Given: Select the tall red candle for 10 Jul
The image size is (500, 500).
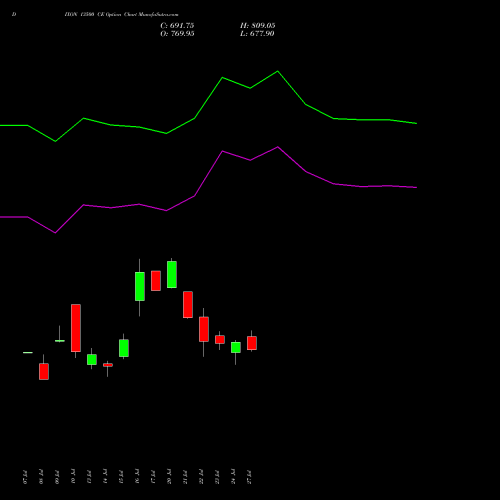Looking at the screenshot, I should [76, 328].
